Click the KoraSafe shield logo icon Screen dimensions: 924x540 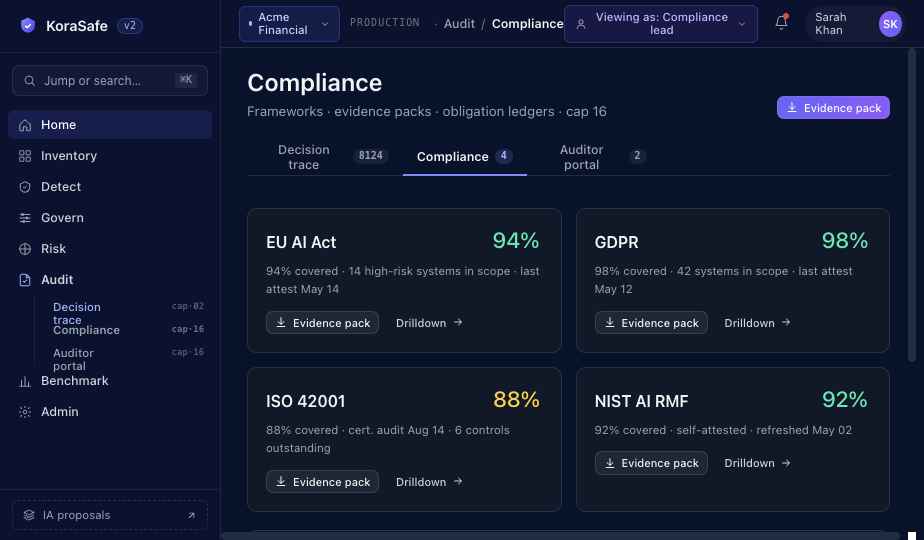(27, 25)
